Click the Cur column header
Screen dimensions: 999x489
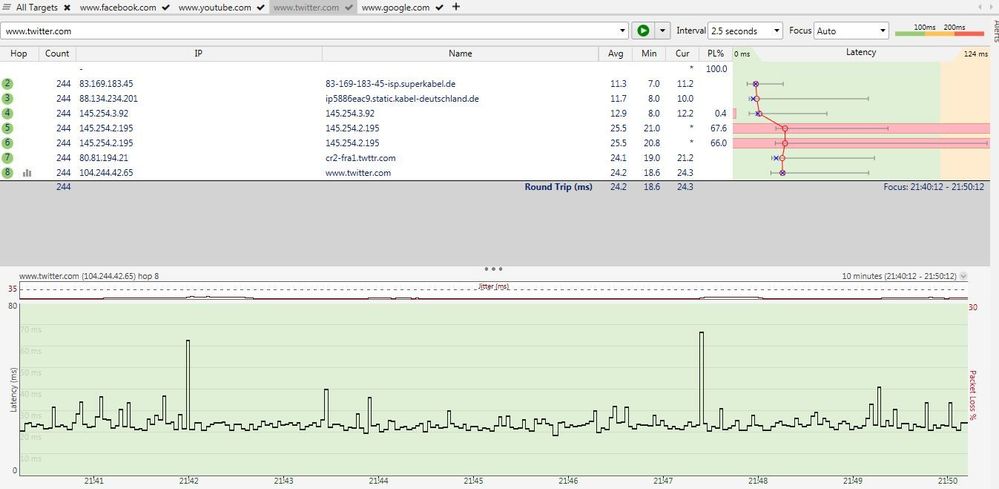tap(682, 53)
